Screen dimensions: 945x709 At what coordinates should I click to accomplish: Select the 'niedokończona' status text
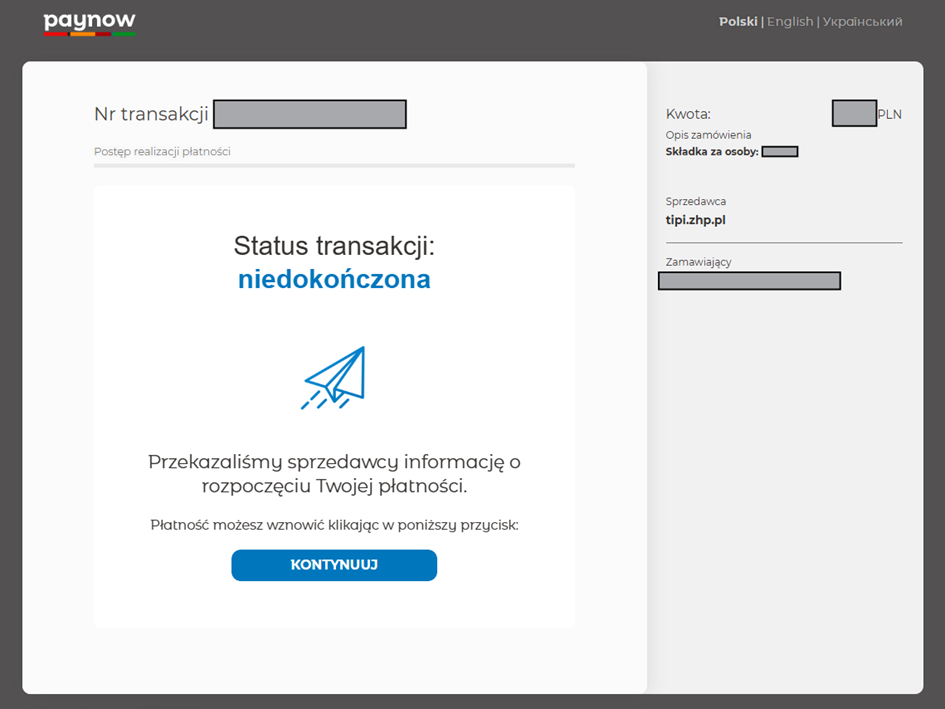pos(334,280)
